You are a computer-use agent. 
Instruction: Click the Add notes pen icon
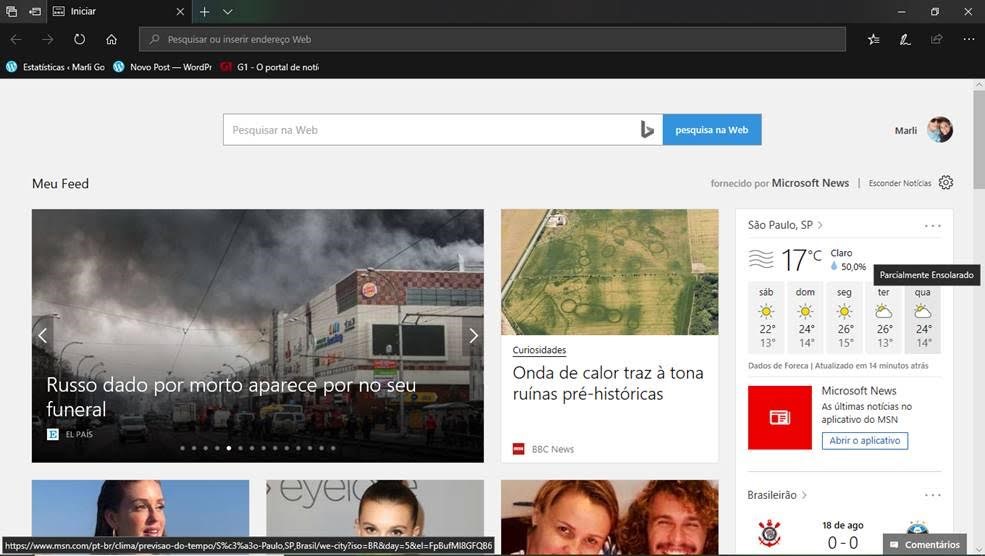904,39
